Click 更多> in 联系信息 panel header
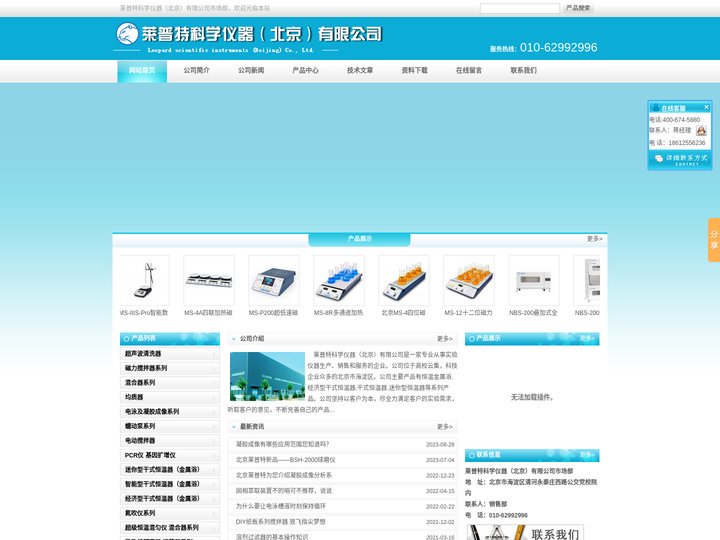 click(587, 455)
